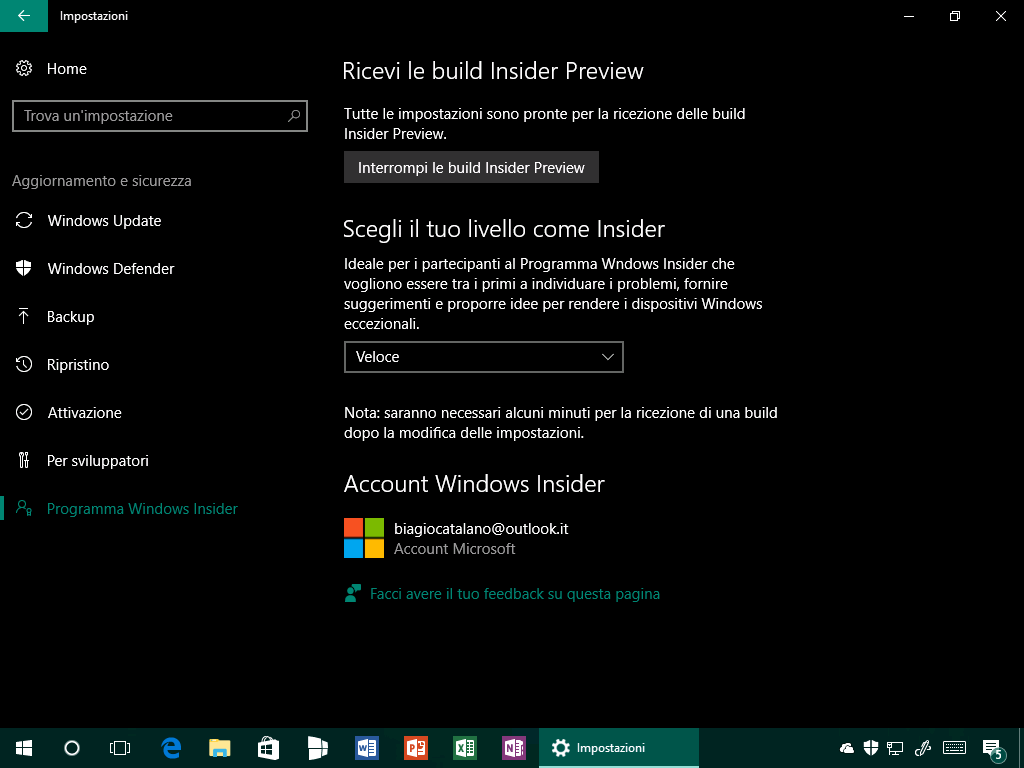Close the Impostazioni window

(x=1000, y=16)
